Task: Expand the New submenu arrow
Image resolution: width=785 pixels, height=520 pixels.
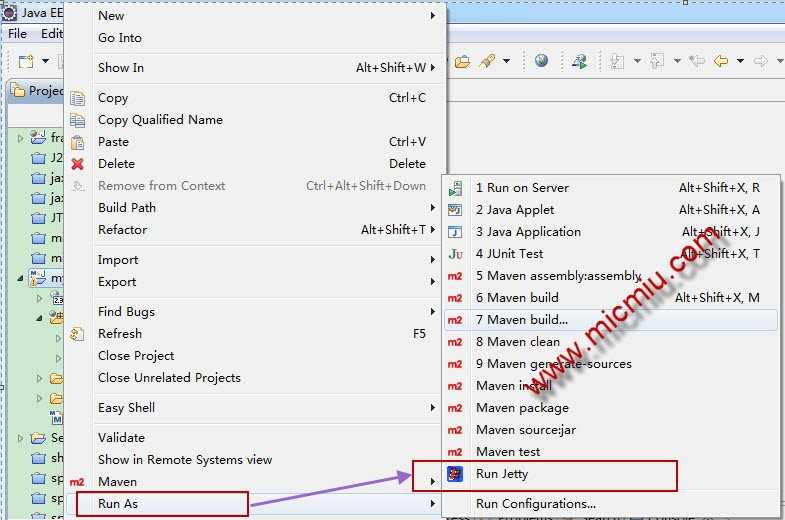Action: 433,16
